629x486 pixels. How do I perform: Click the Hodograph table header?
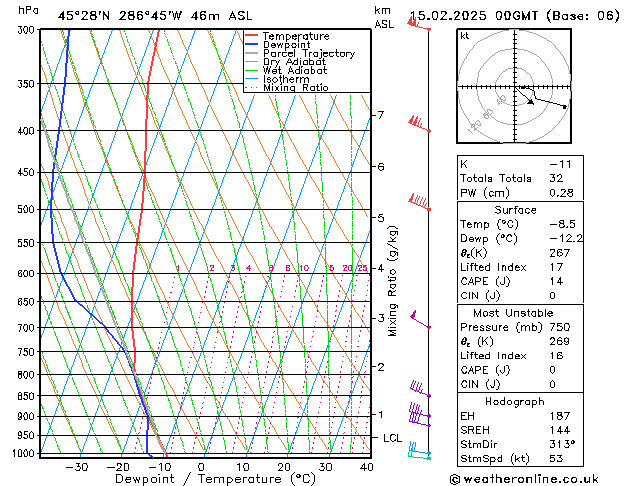point(515,401)
